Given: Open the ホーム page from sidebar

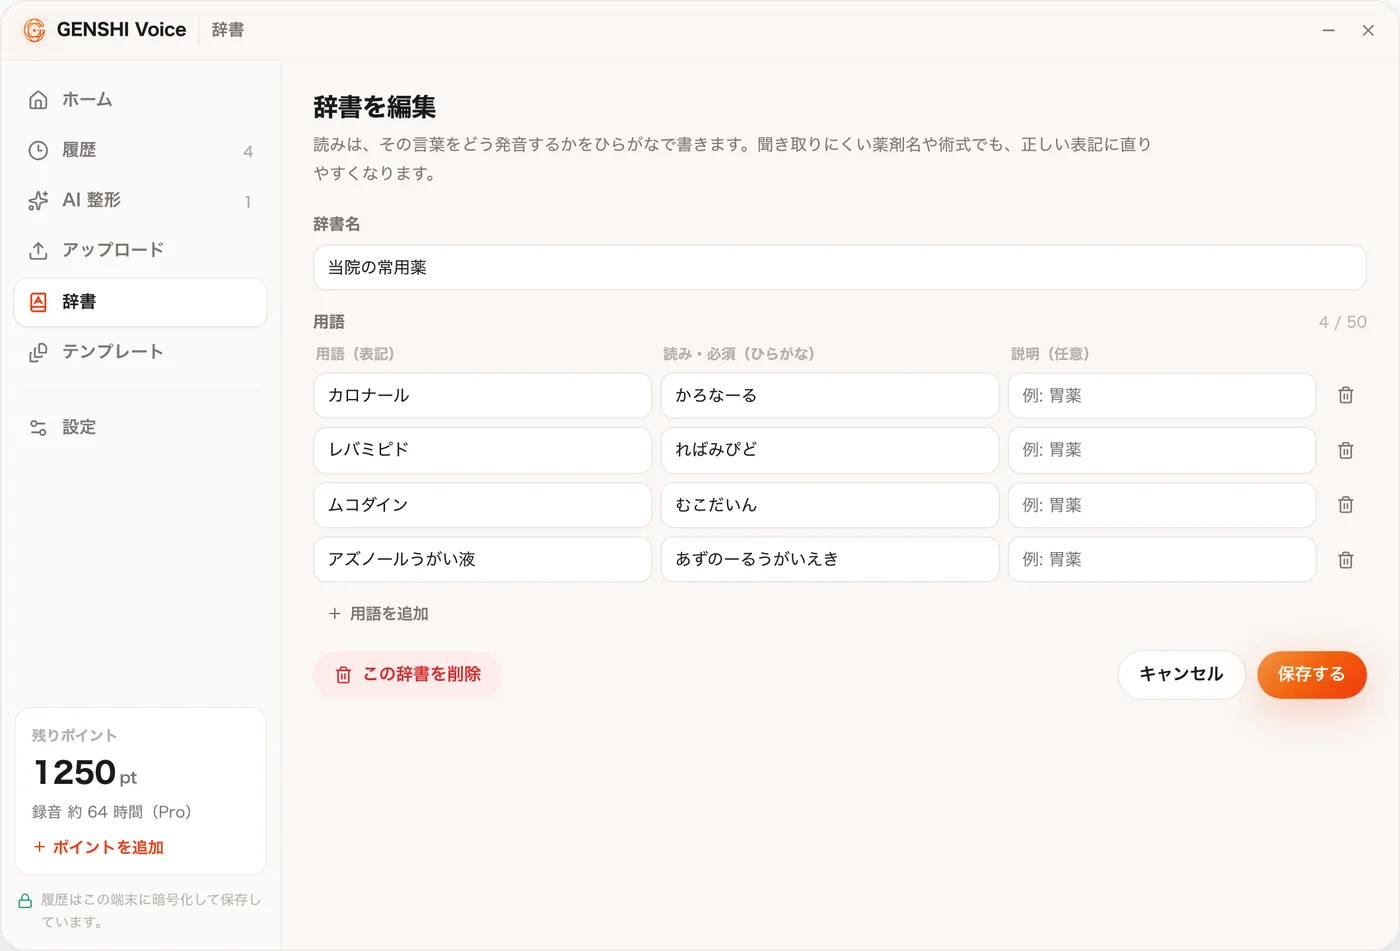Looking at the screenshot, I should pos(140,100).
